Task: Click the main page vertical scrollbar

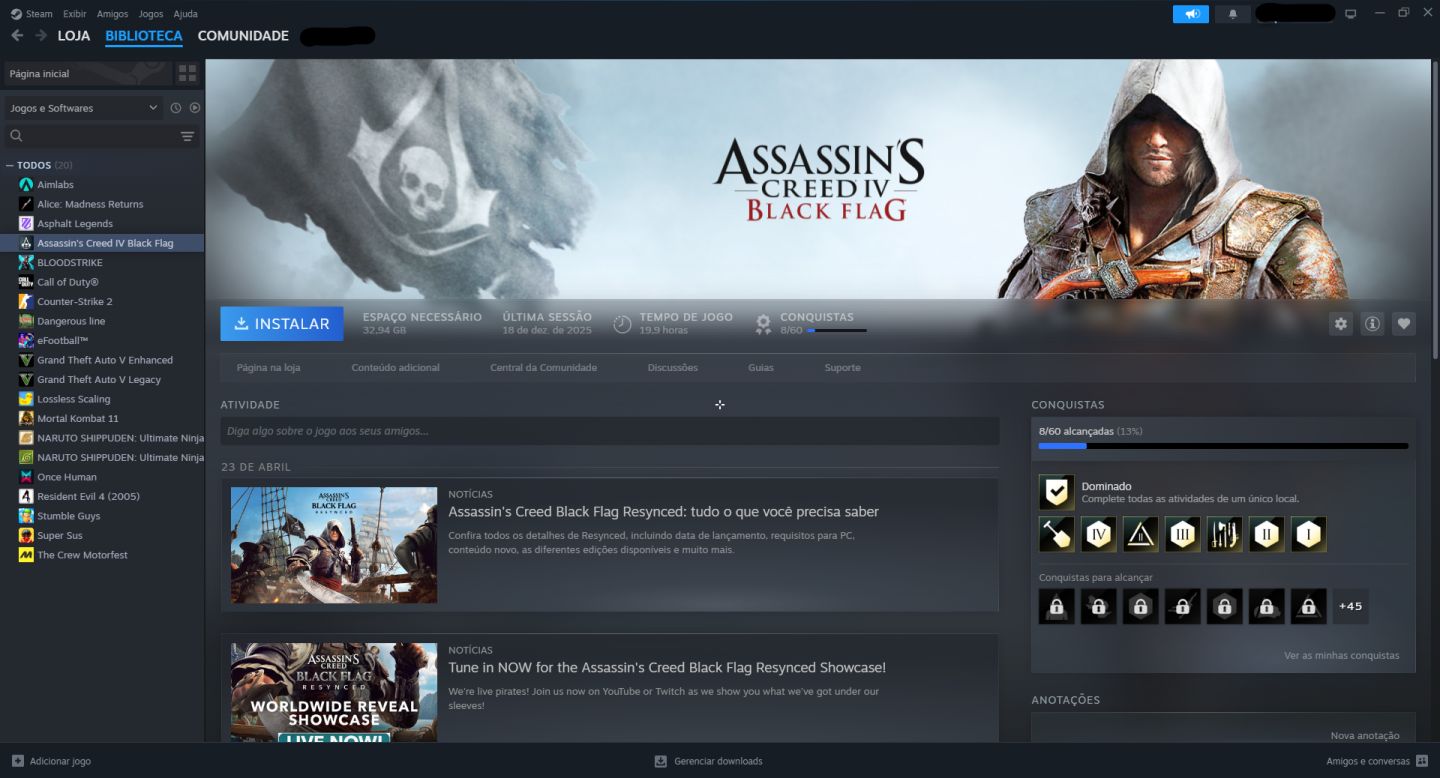Action: [x=1436, y=210]
